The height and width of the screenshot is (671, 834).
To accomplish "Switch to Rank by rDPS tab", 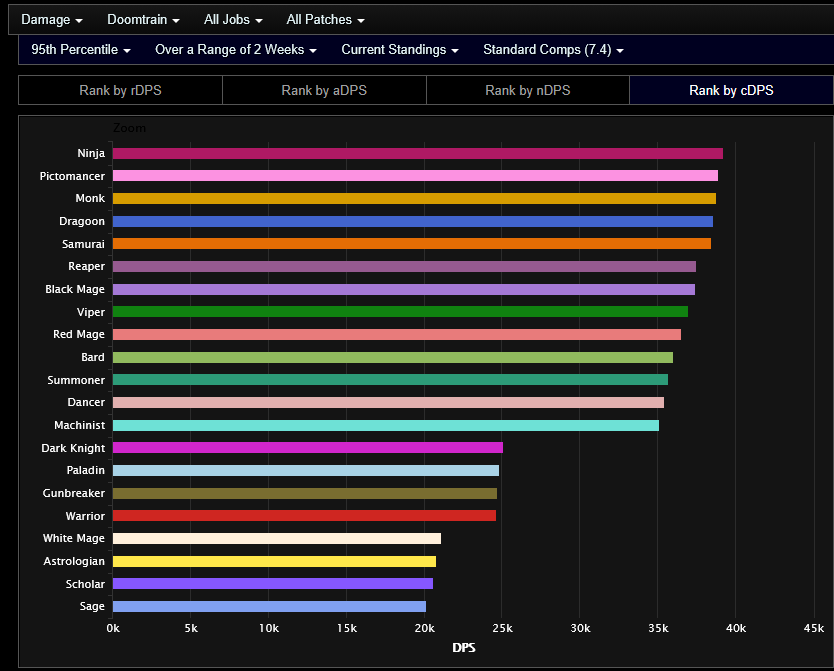I will click(120, 90).
